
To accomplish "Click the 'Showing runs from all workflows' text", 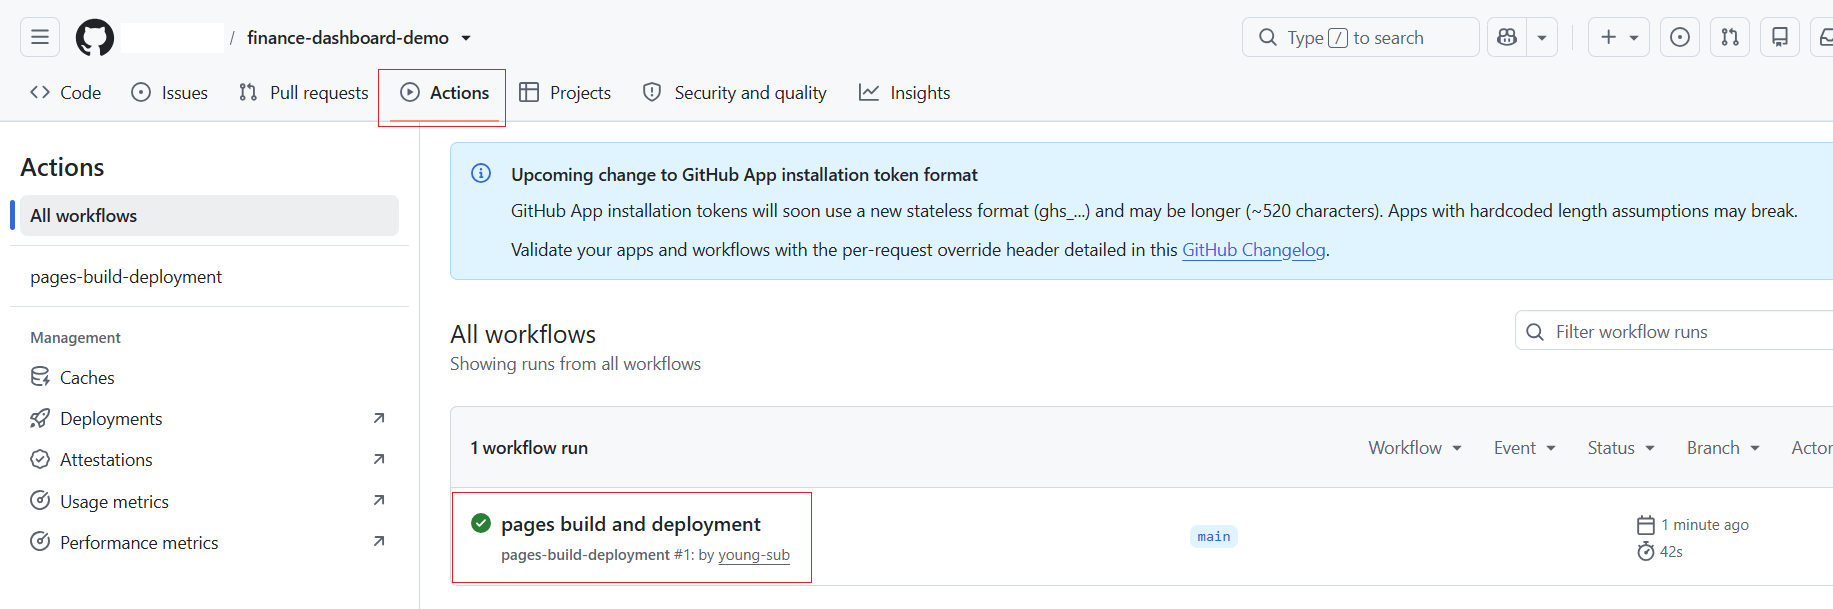I will click(575, 364).
